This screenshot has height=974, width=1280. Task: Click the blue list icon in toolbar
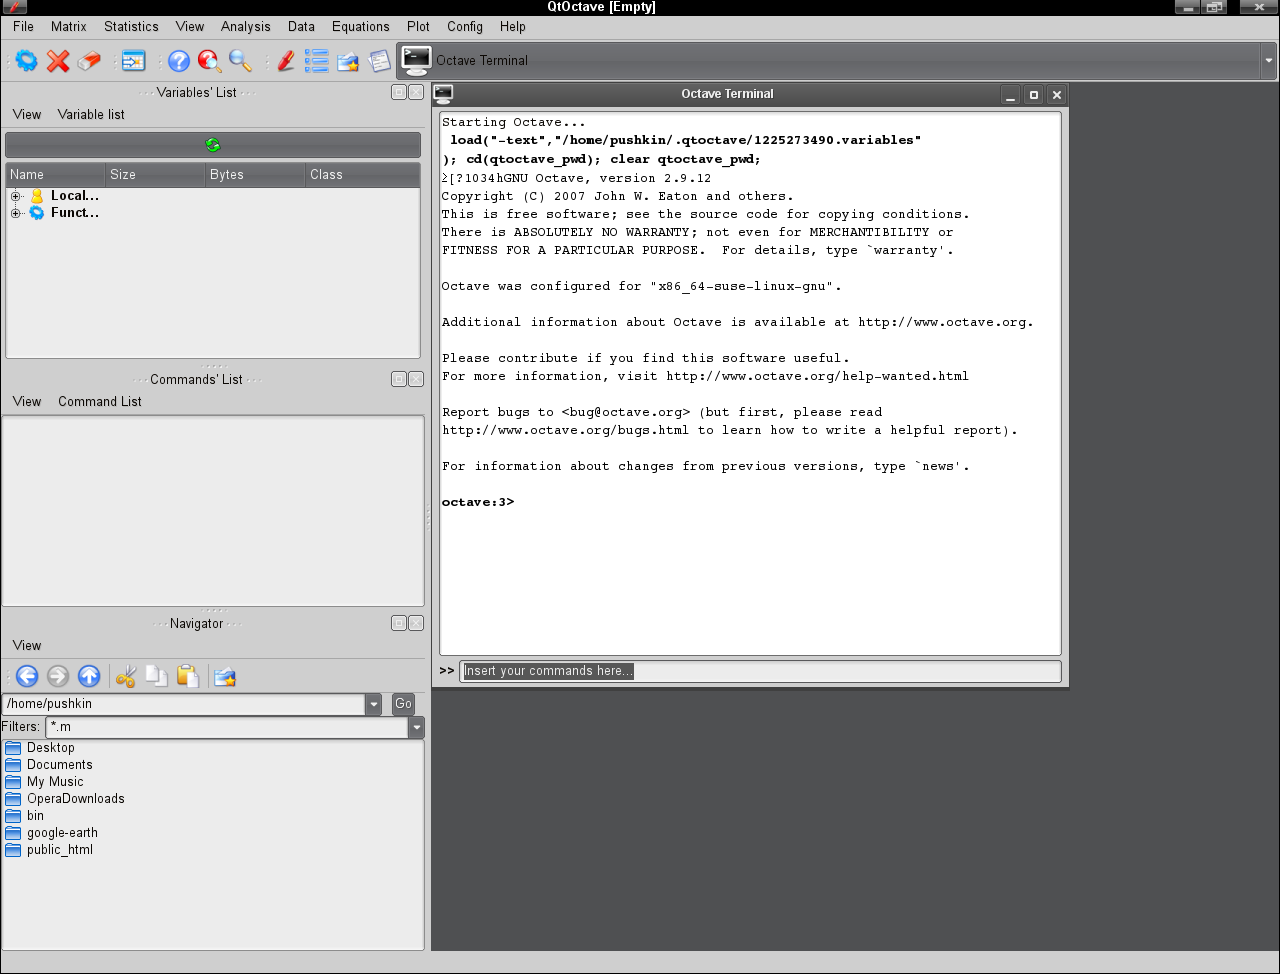317,61
